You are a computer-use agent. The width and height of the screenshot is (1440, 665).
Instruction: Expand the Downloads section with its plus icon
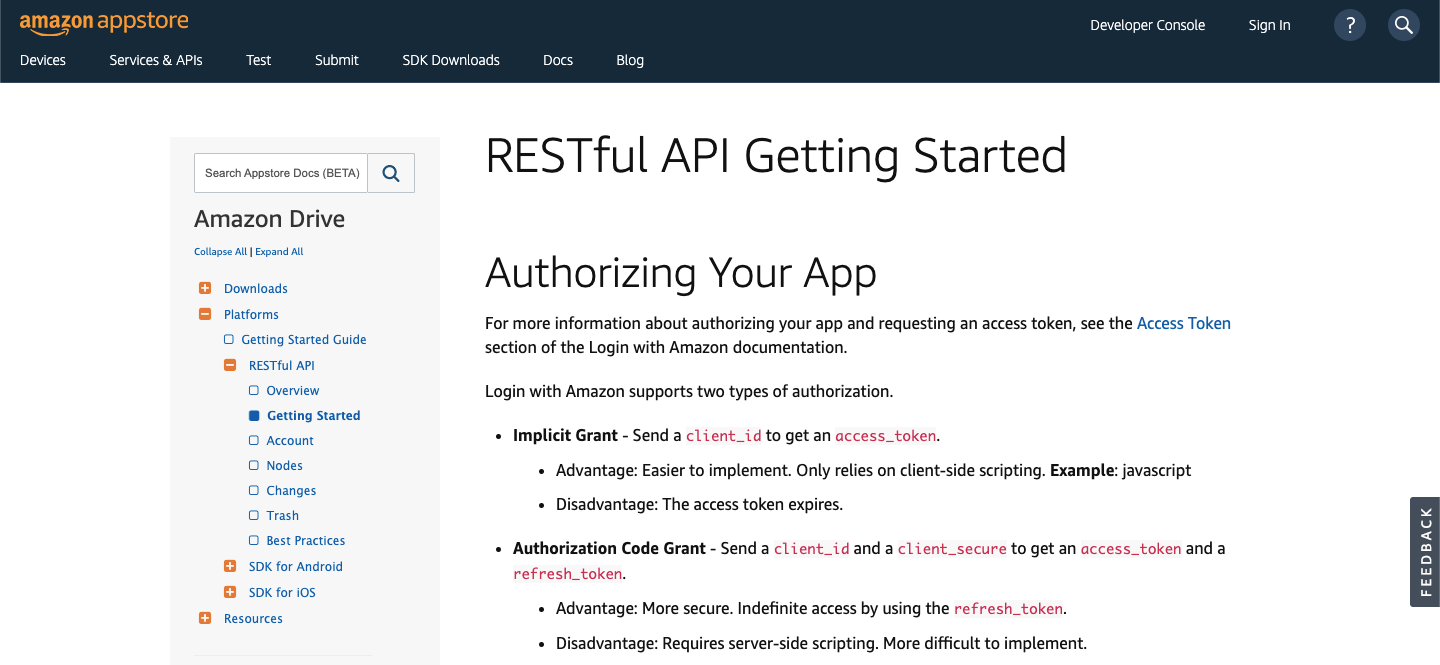[x=205, y=287]
